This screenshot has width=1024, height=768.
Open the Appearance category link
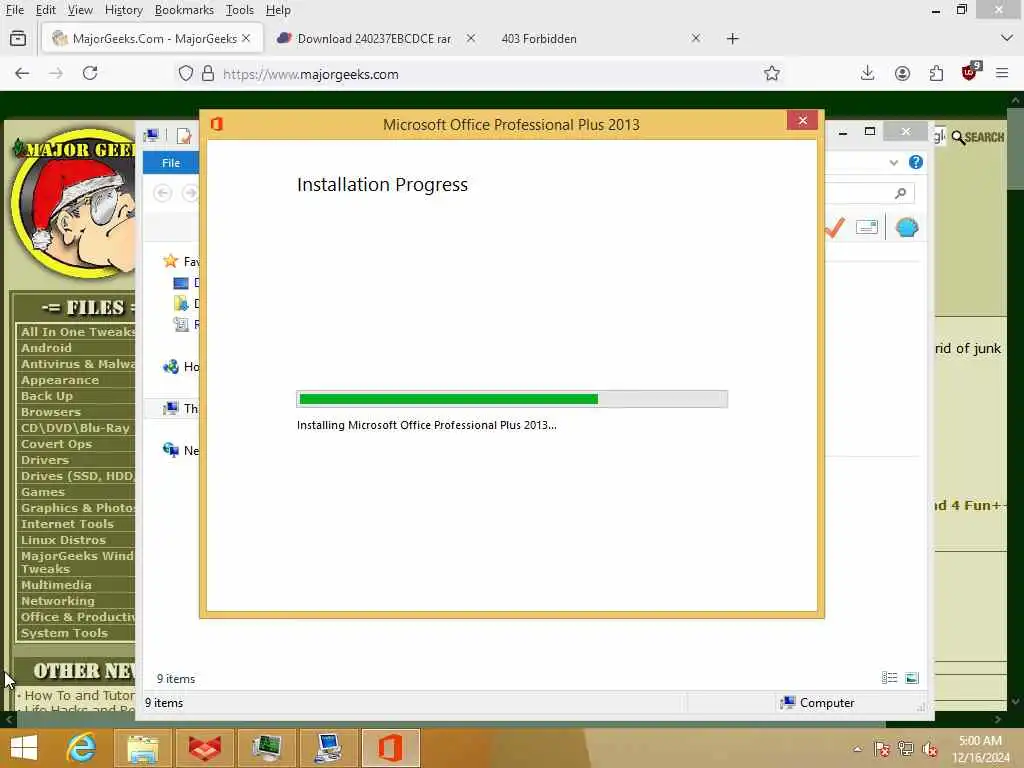60,380
